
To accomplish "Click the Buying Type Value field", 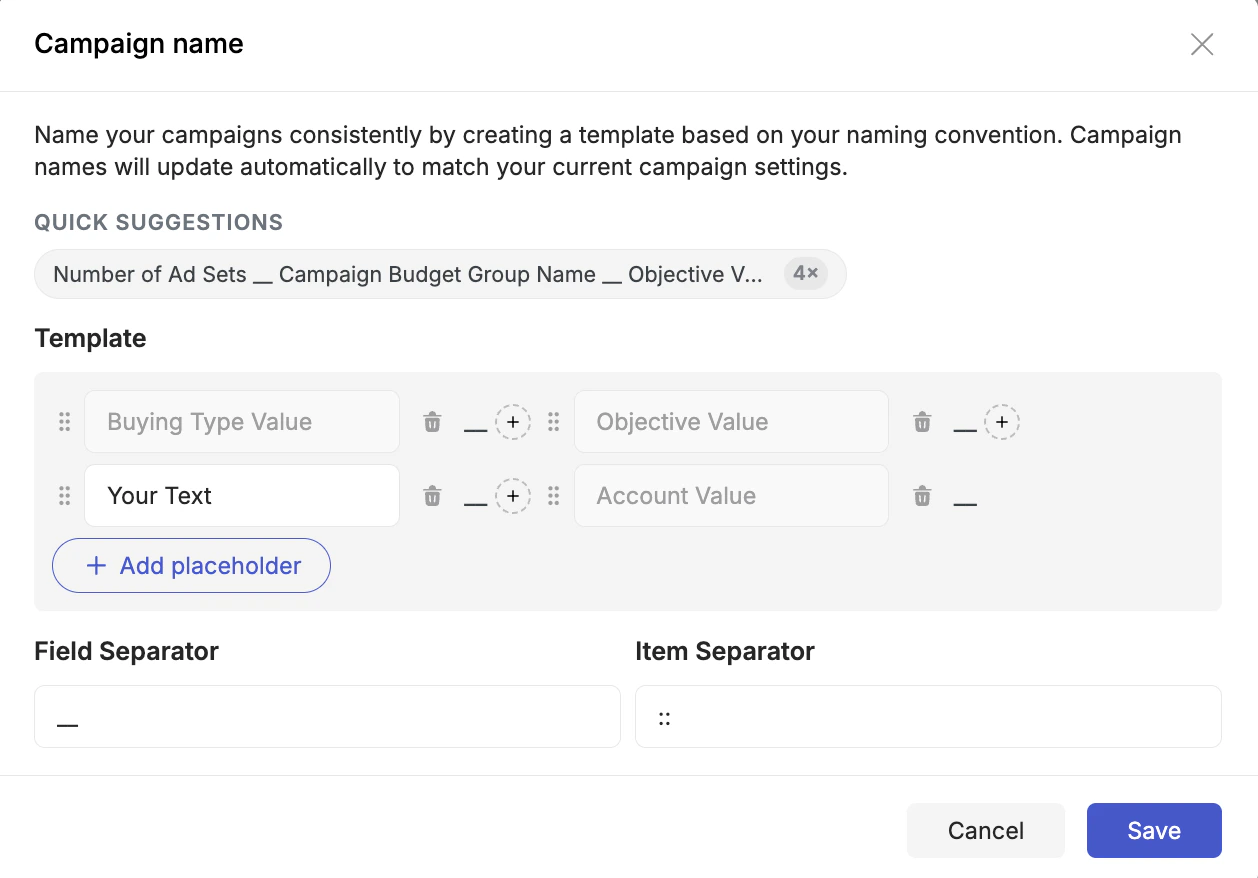I will coord(242,422).
